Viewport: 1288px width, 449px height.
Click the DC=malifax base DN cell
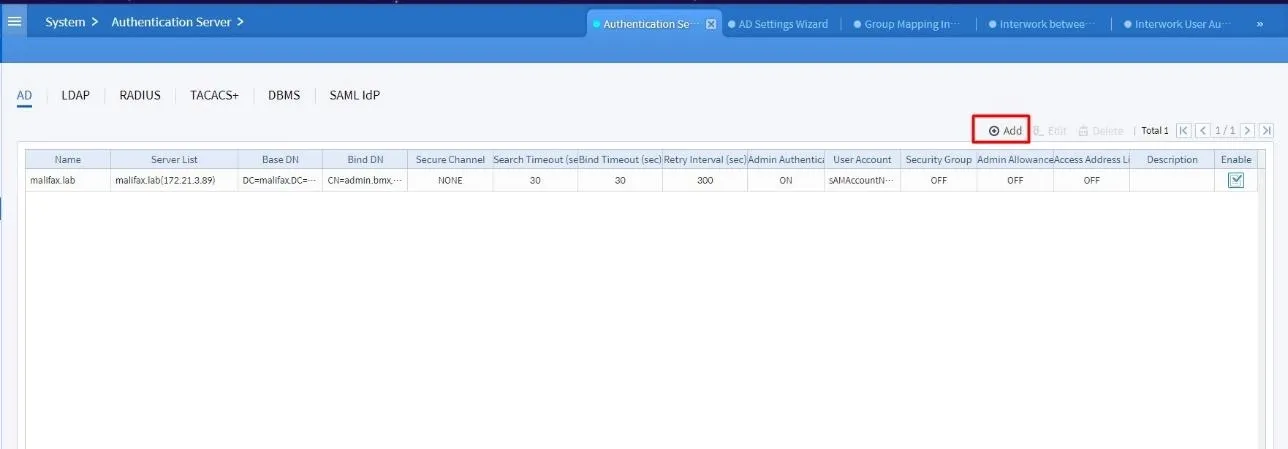pos(280,180)
